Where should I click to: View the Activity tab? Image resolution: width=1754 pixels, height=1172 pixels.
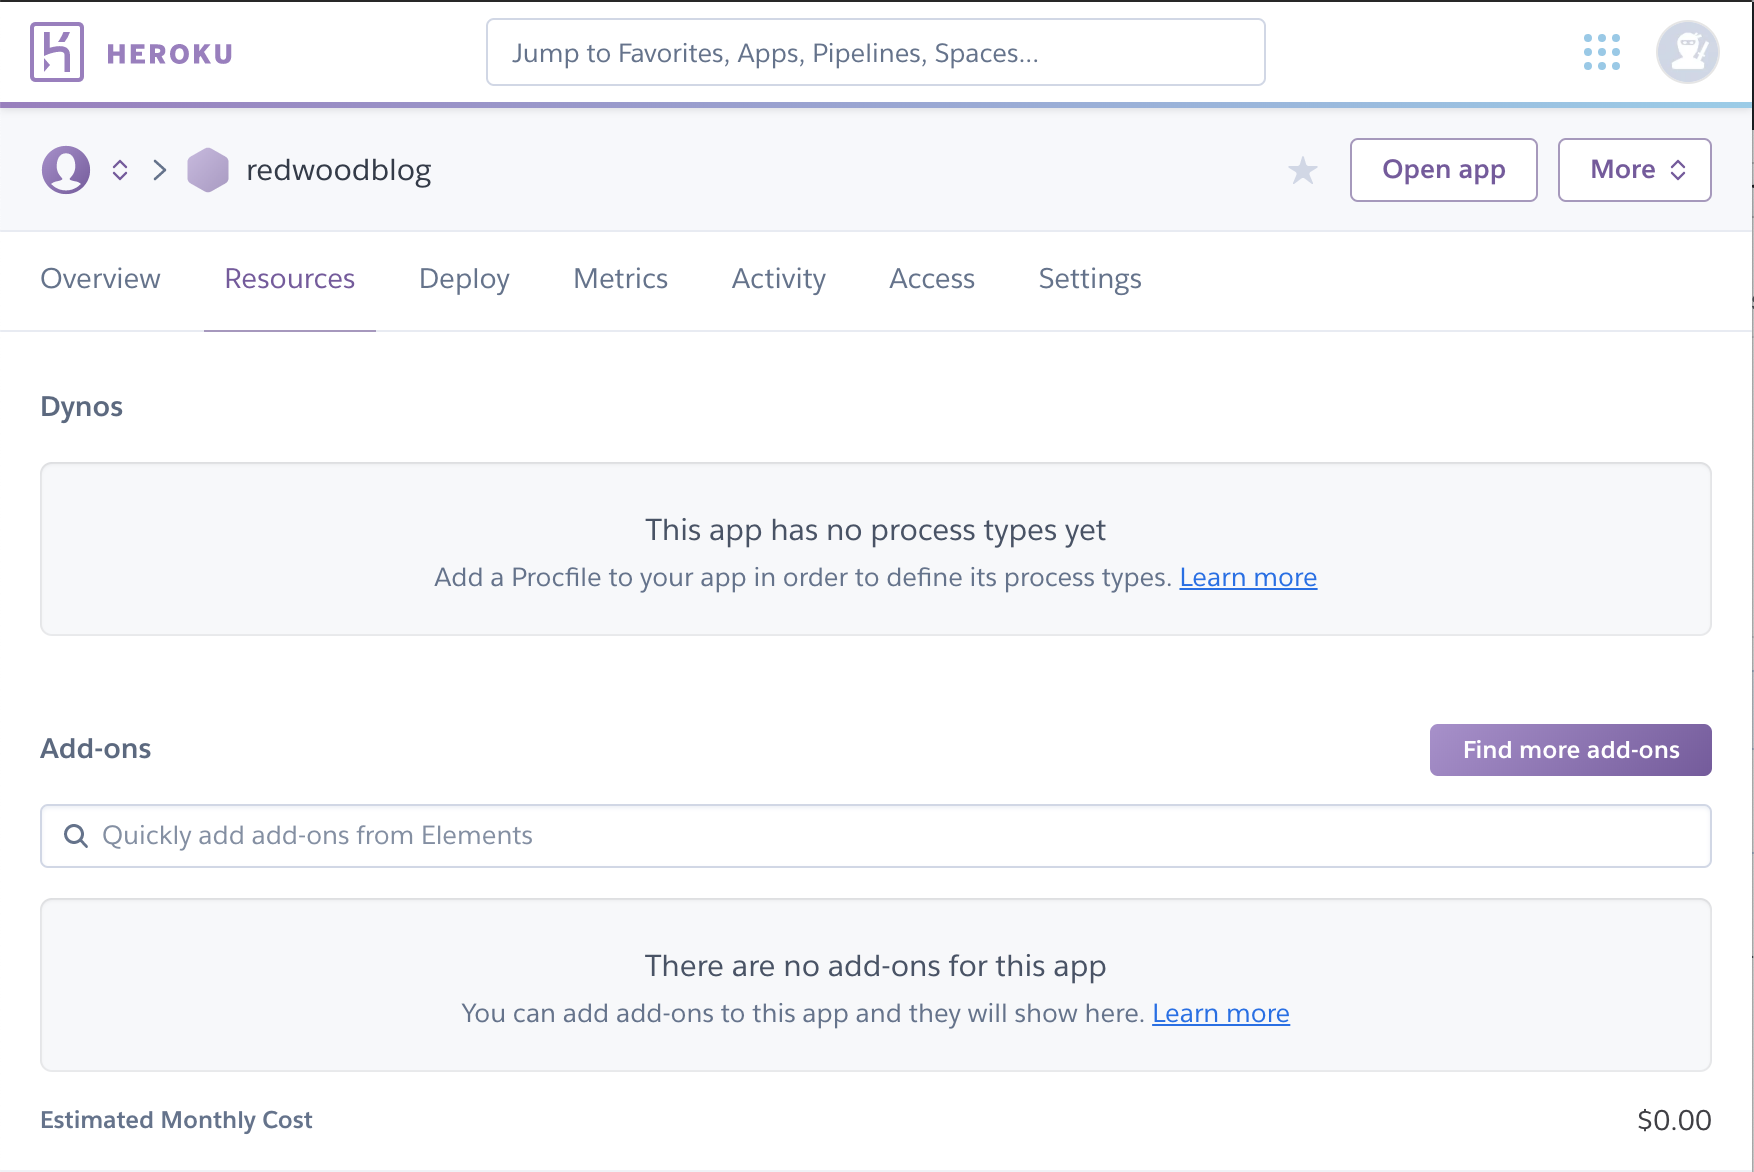[778, 279]
